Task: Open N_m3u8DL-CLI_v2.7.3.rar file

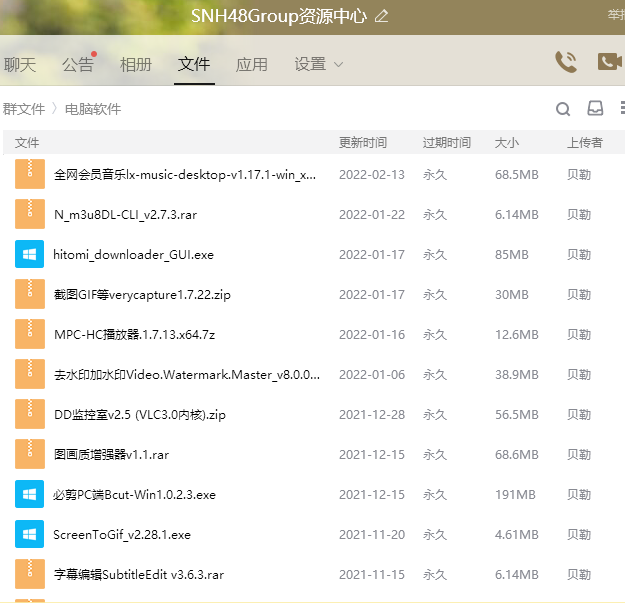Action: [126, 215]
